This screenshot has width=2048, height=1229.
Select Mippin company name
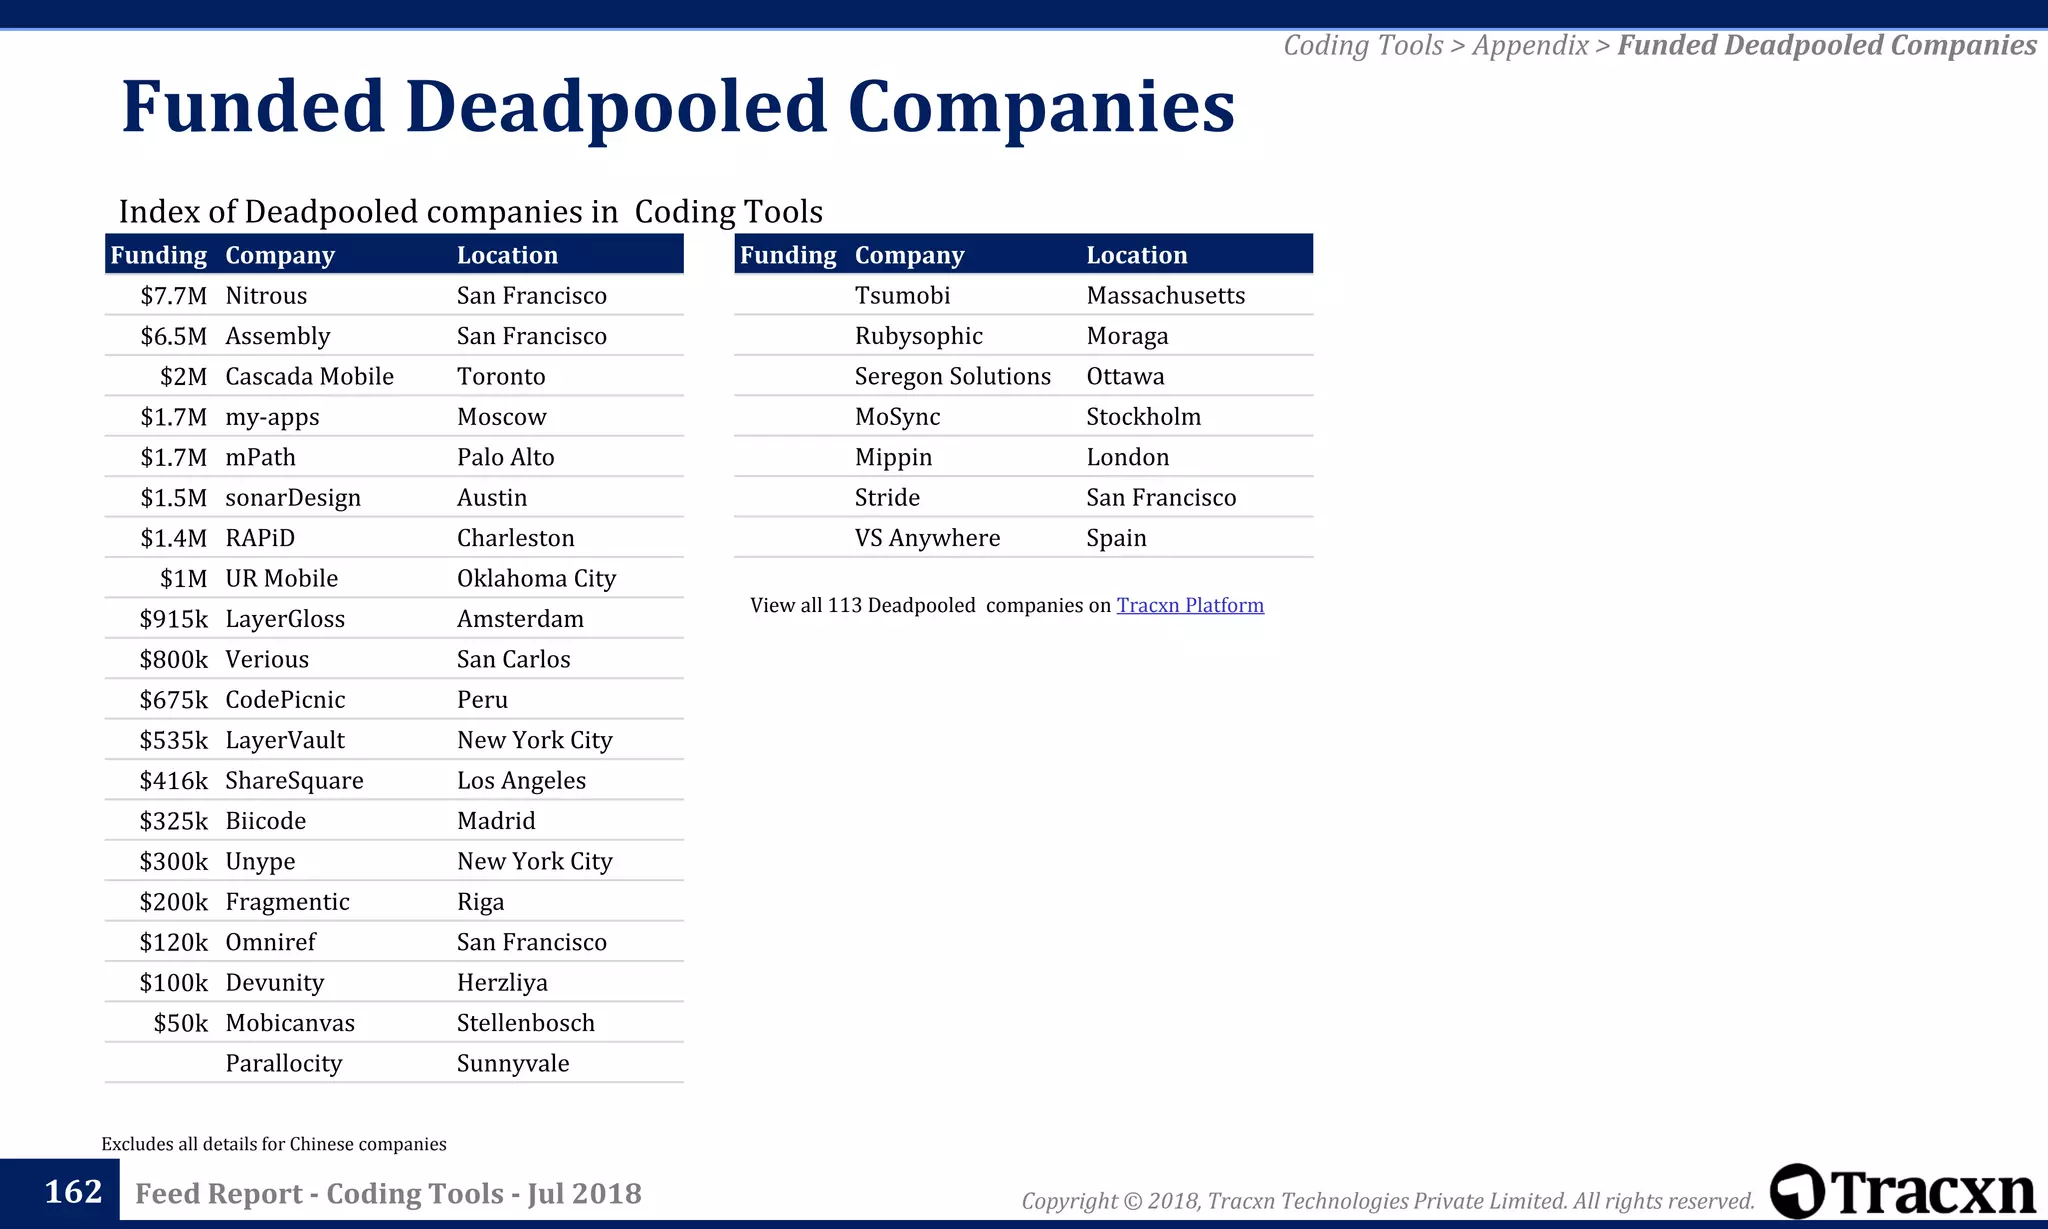894,457
